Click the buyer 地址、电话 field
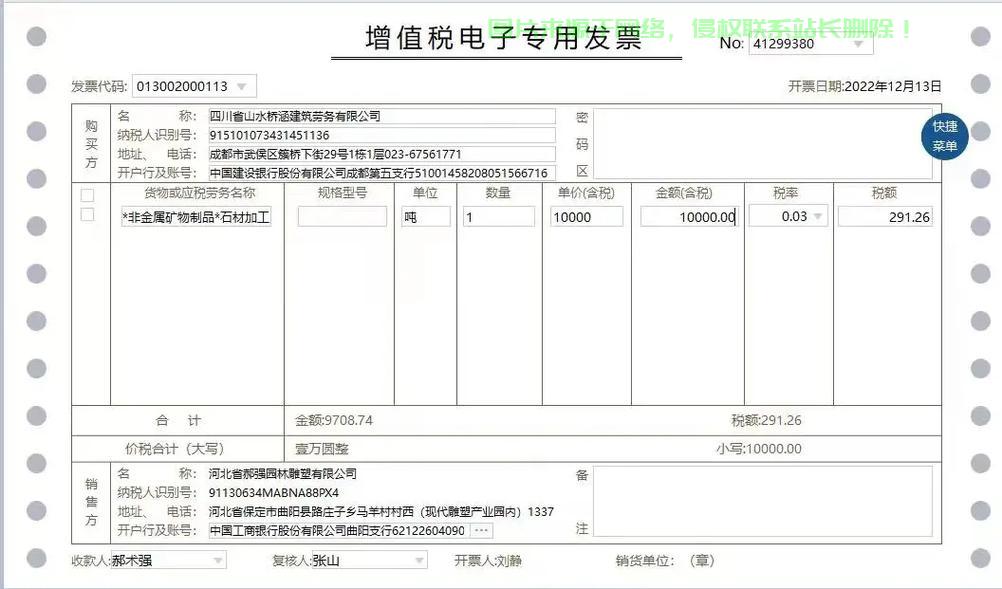The width and height of the screenshot is (1002, 589). tap(382, 154)
